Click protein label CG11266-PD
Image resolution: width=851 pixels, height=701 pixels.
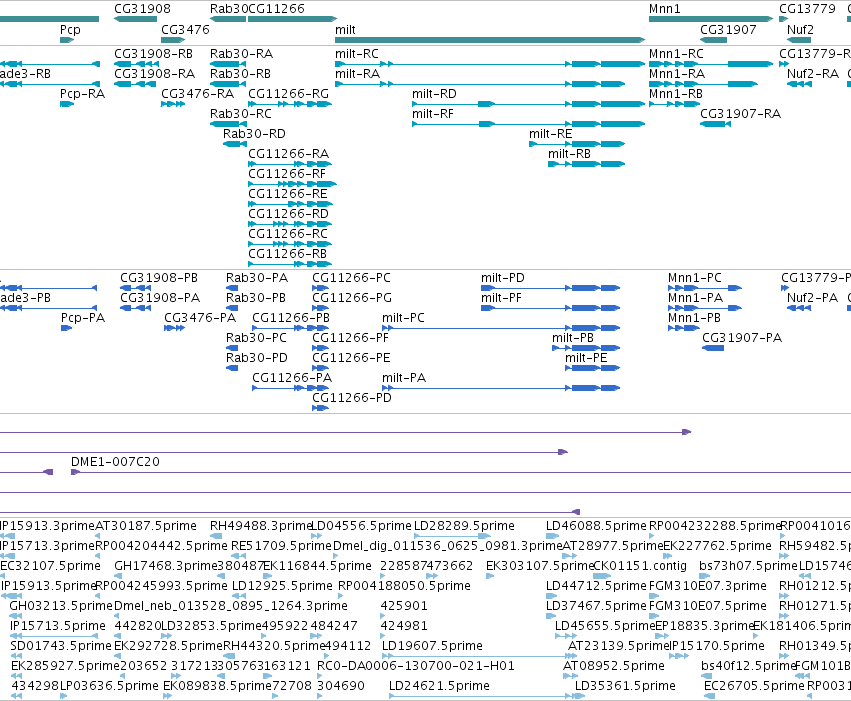click(x=352, y=398)
